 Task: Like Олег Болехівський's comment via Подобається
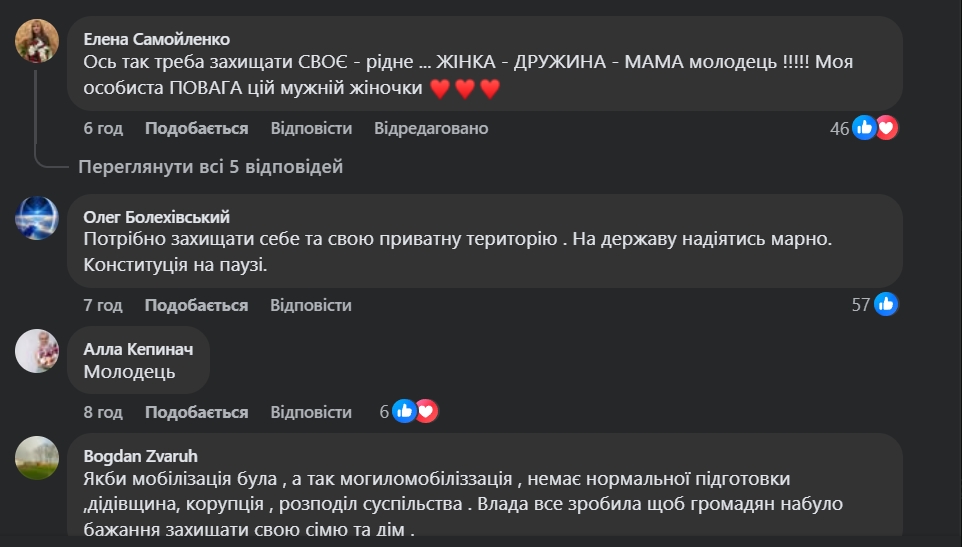pyautogui.click(x=196, y=305)
